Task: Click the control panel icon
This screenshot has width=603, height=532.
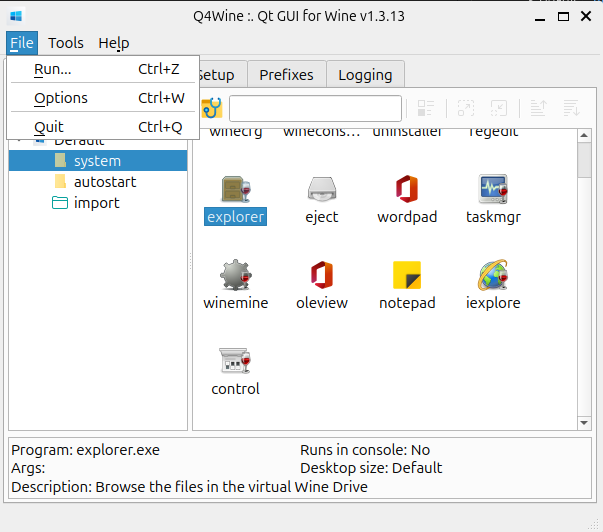Action: click(x=235, y=362)
